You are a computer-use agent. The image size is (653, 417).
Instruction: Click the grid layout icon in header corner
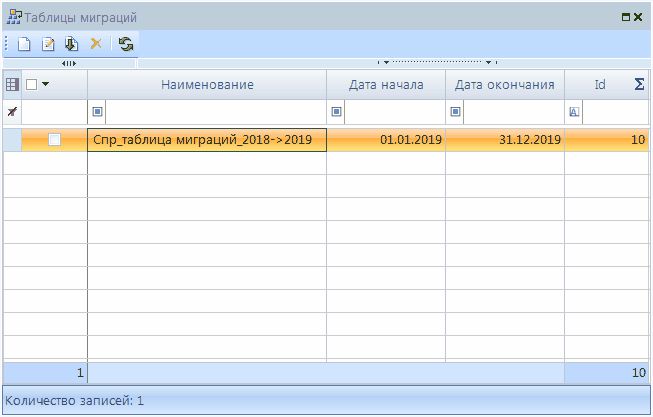coord(13,85)
